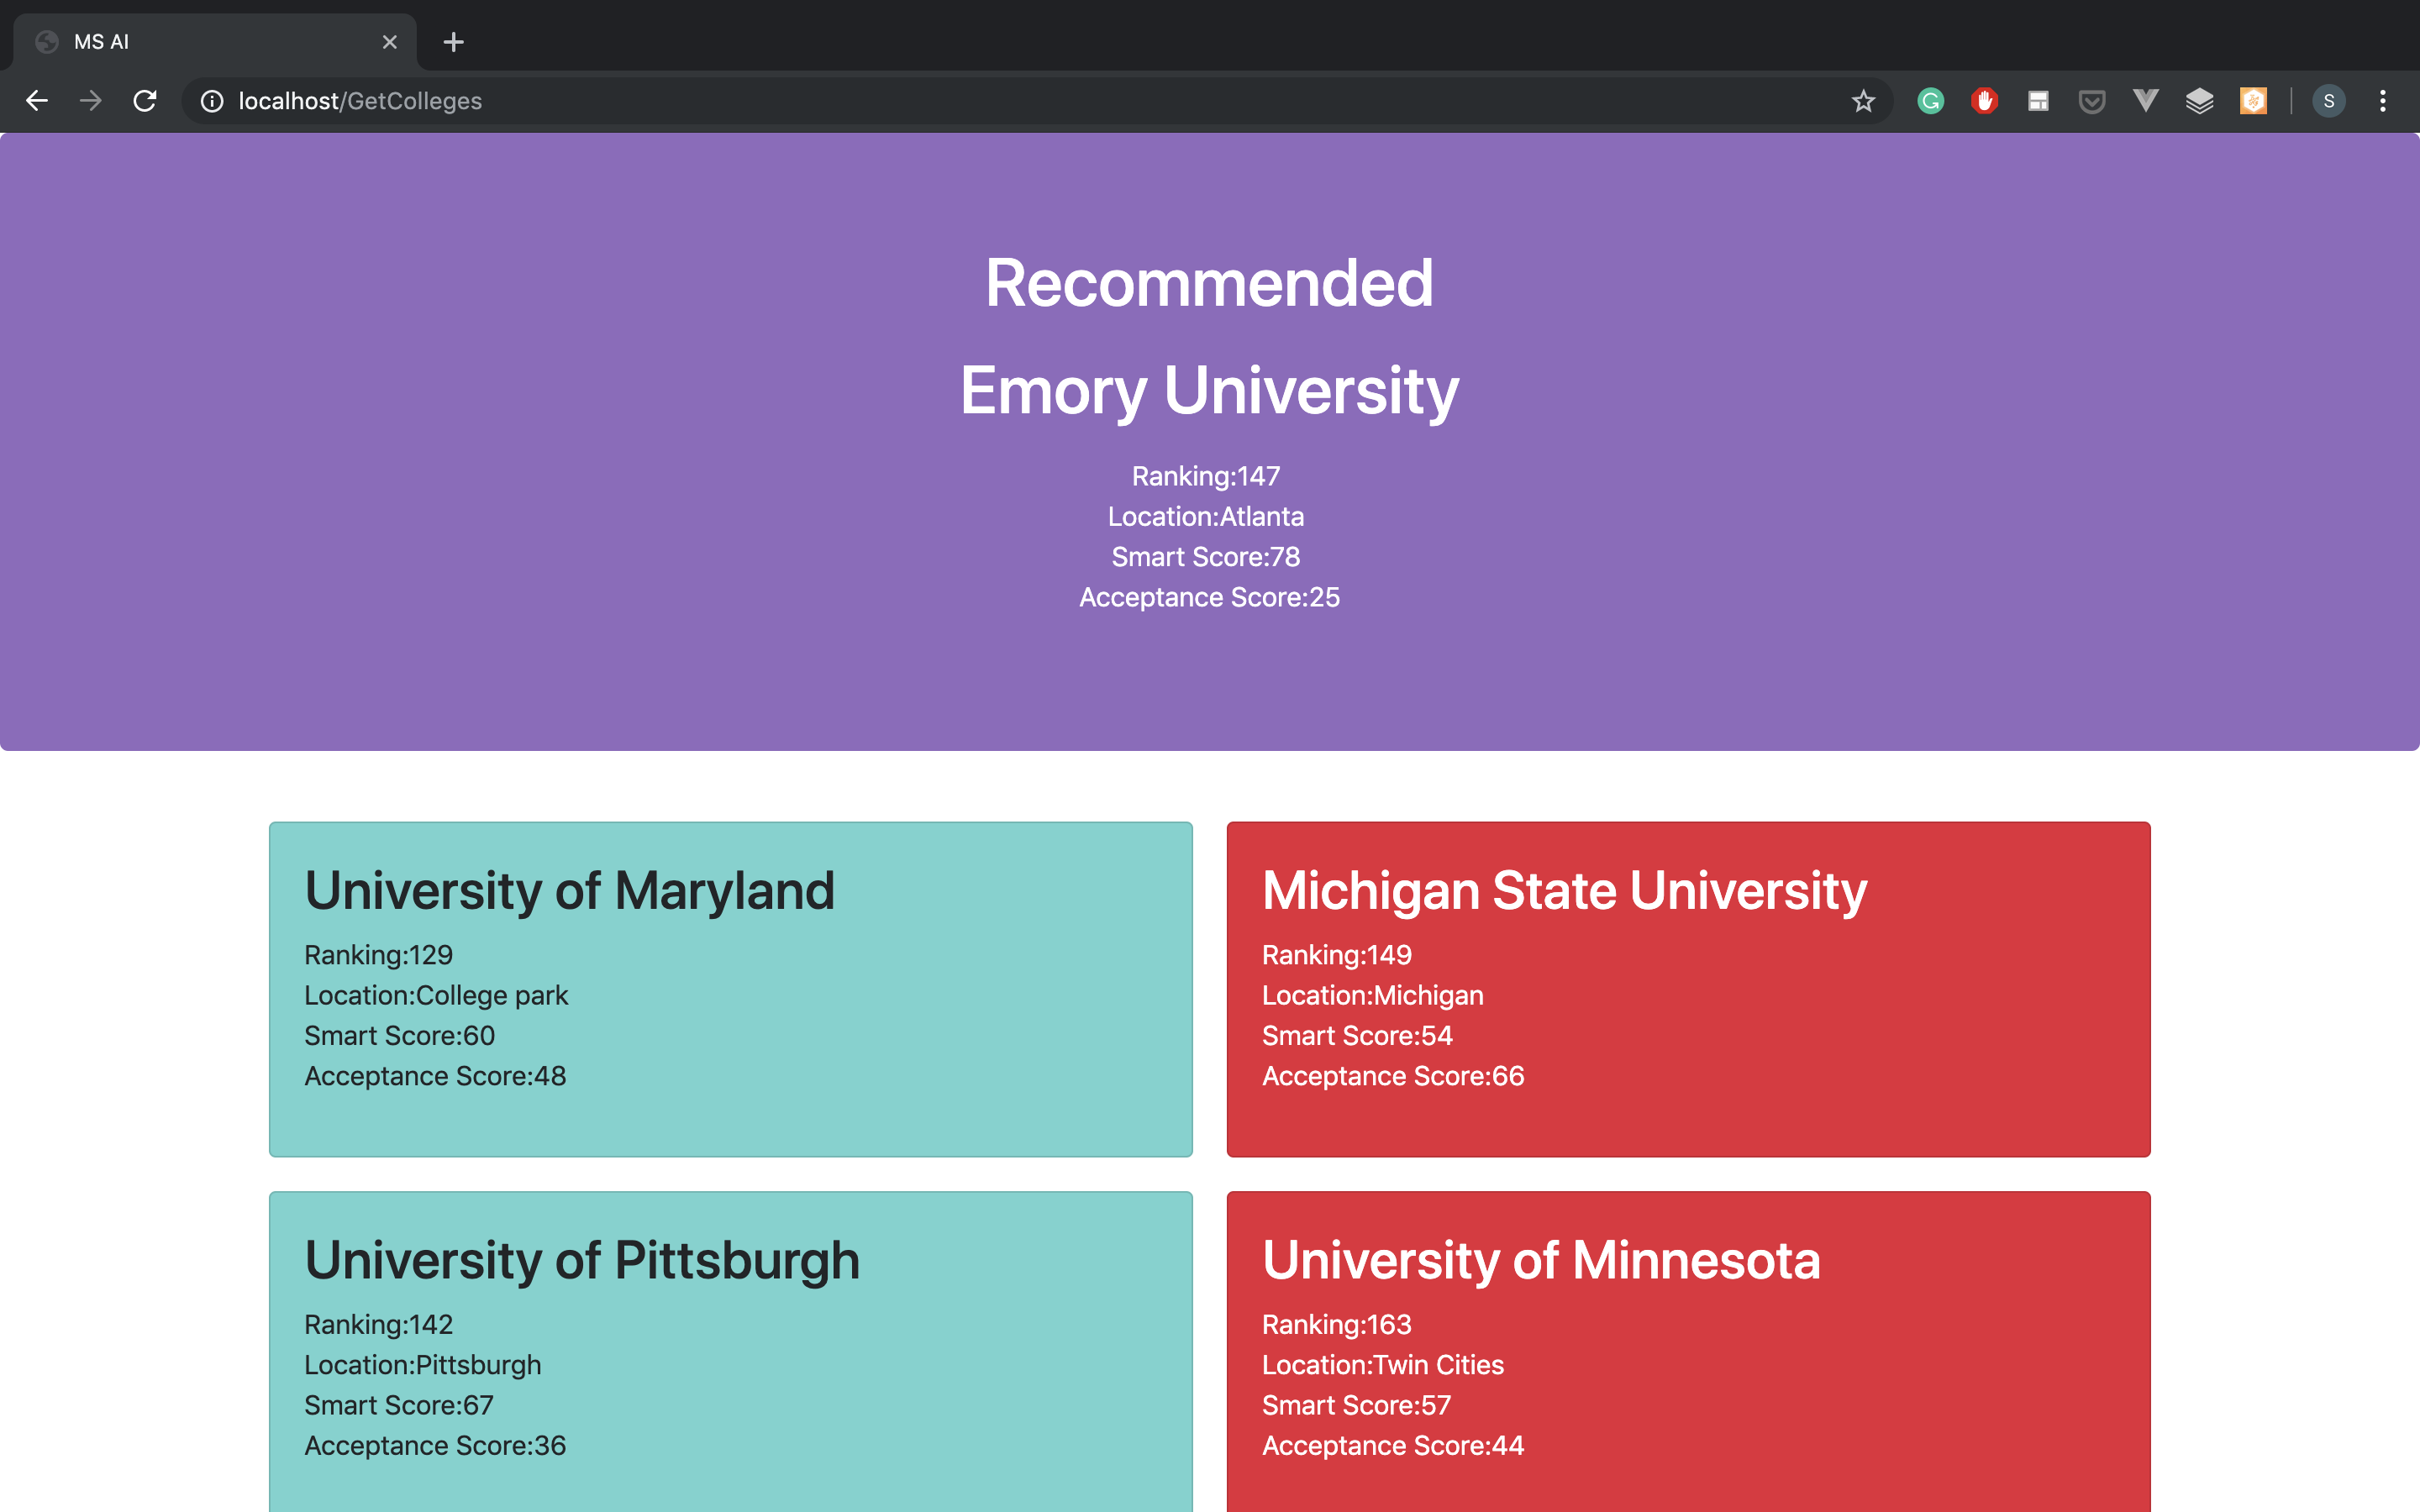Image resolution: width=2420 pixels, height=1512 pixels.
Task: View site information for localhost
Action: (212, 101)
